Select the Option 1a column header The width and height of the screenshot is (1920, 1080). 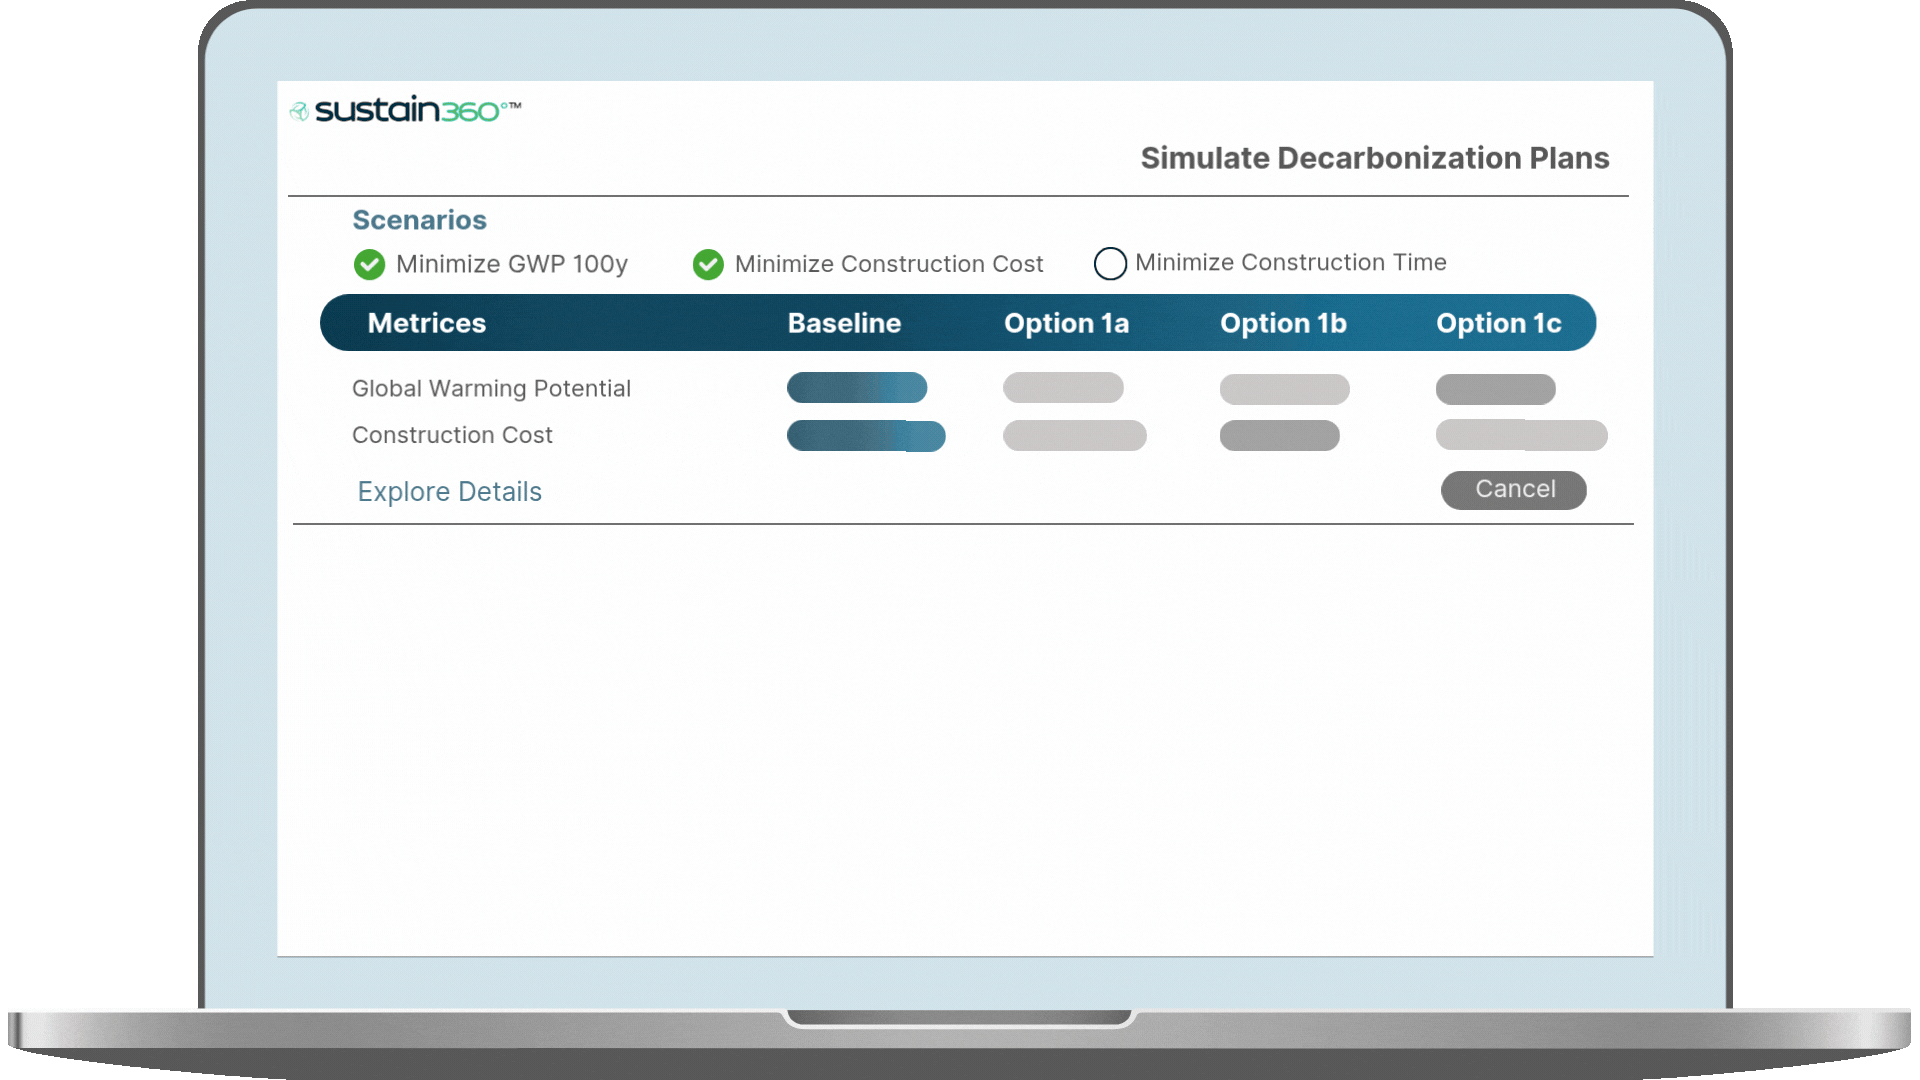(1066, 323)
